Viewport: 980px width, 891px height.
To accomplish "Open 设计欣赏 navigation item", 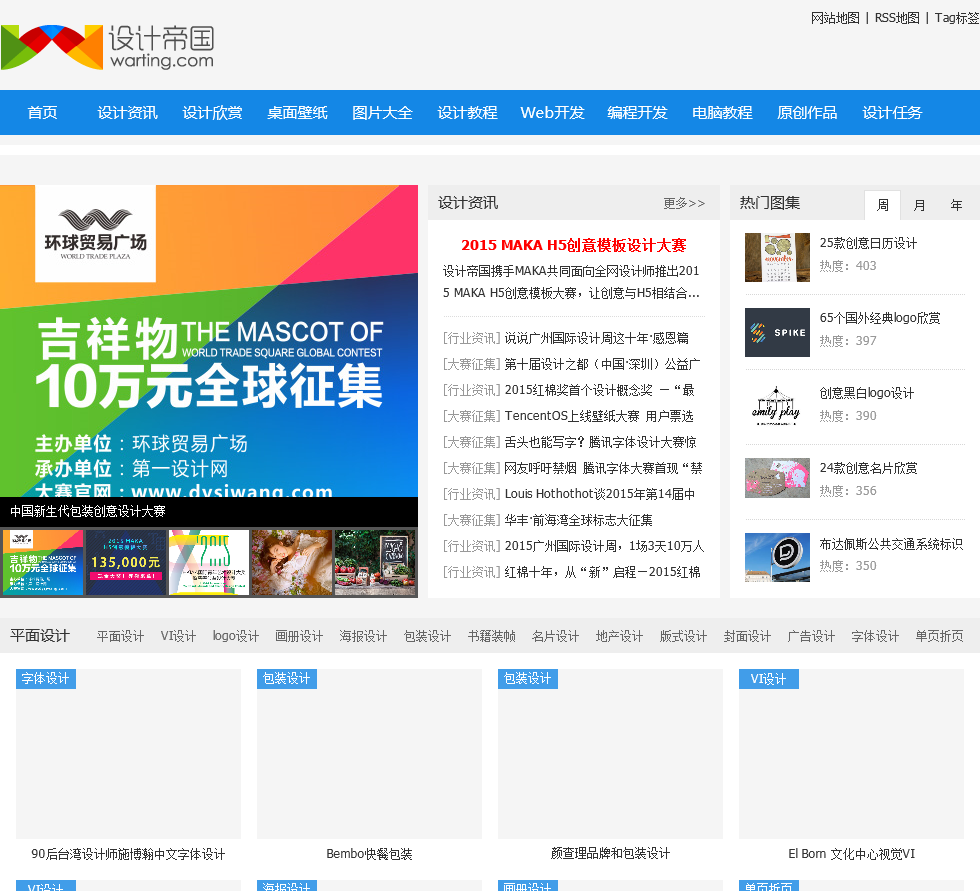I will point(212,112).
